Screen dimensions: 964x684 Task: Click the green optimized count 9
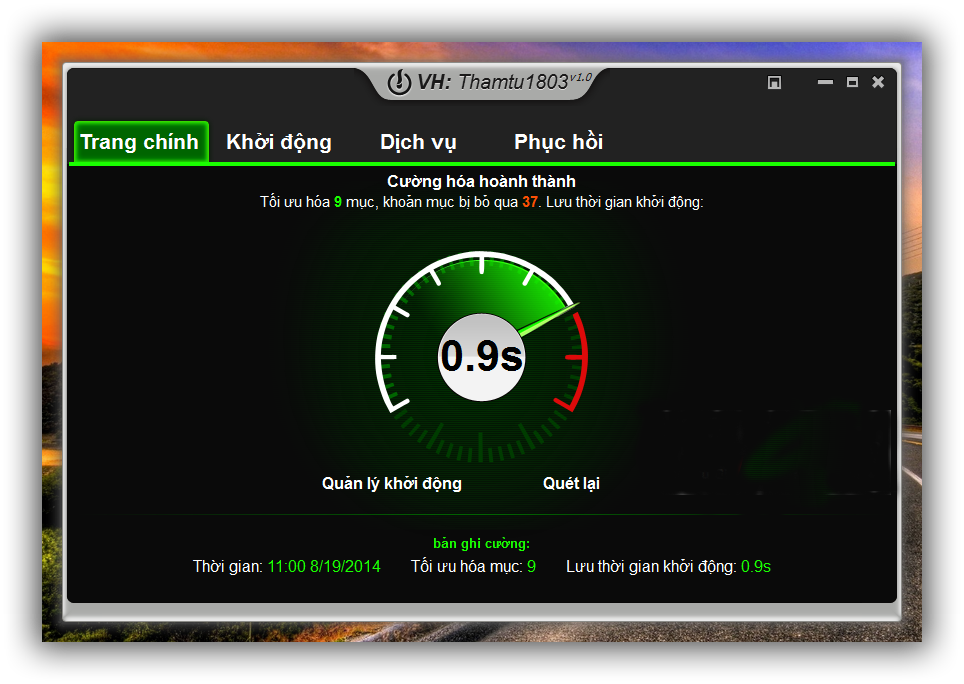tap(338, 202)
